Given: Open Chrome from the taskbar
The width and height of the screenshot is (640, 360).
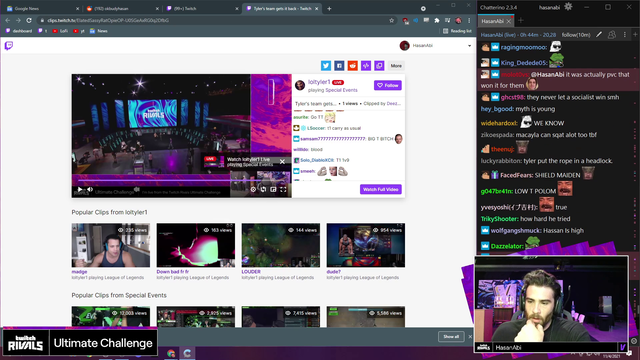Looking at the screenshot, I should (x=171, y=353).
